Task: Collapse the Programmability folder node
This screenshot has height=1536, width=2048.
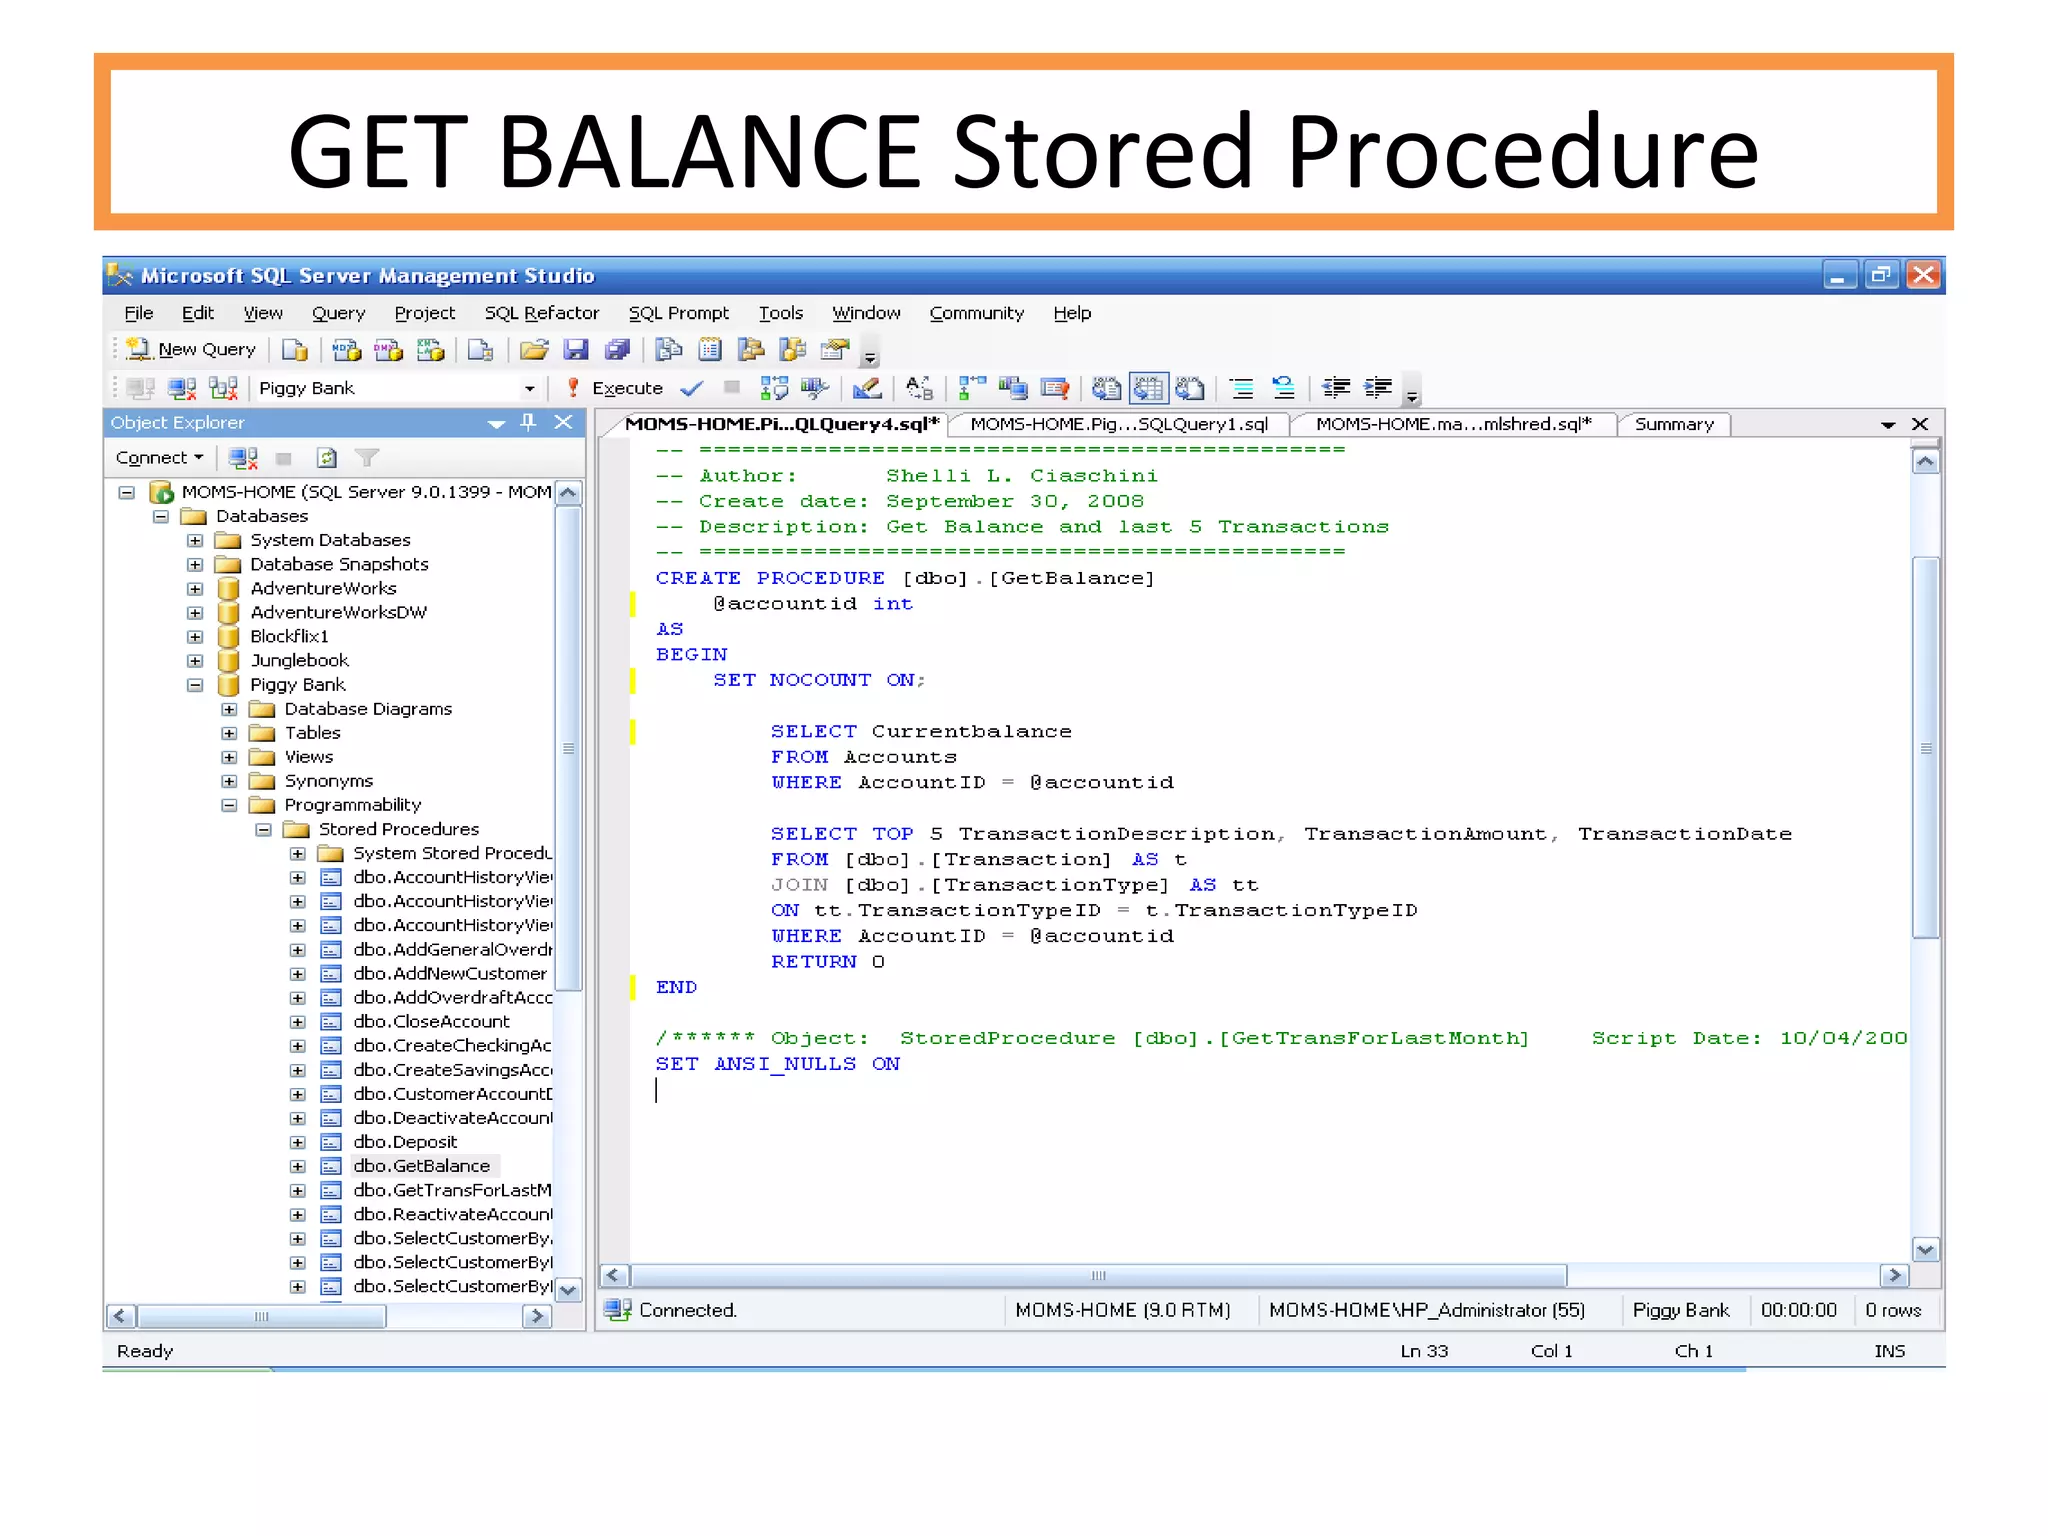Action: pyautogui.click(x=229, y=805)
